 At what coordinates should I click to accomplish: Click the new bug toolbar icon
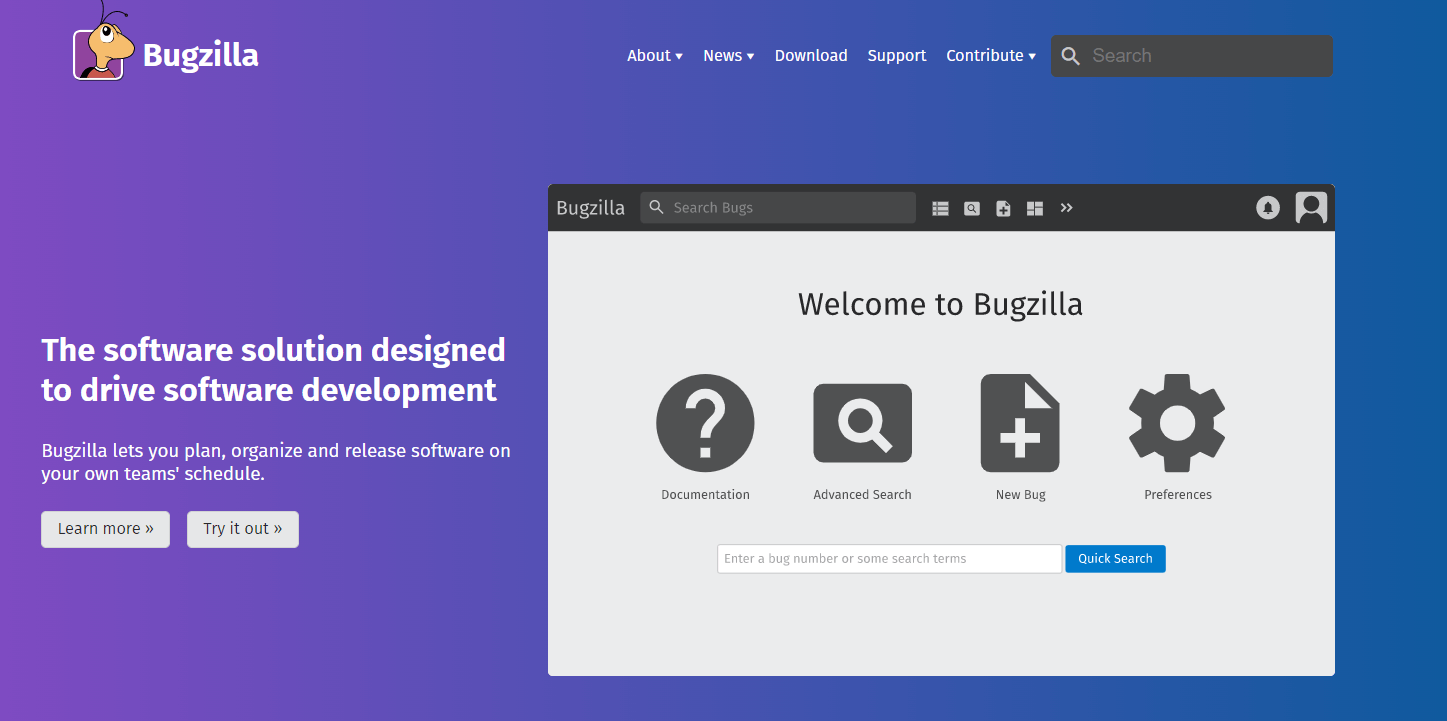(1003, 208)
